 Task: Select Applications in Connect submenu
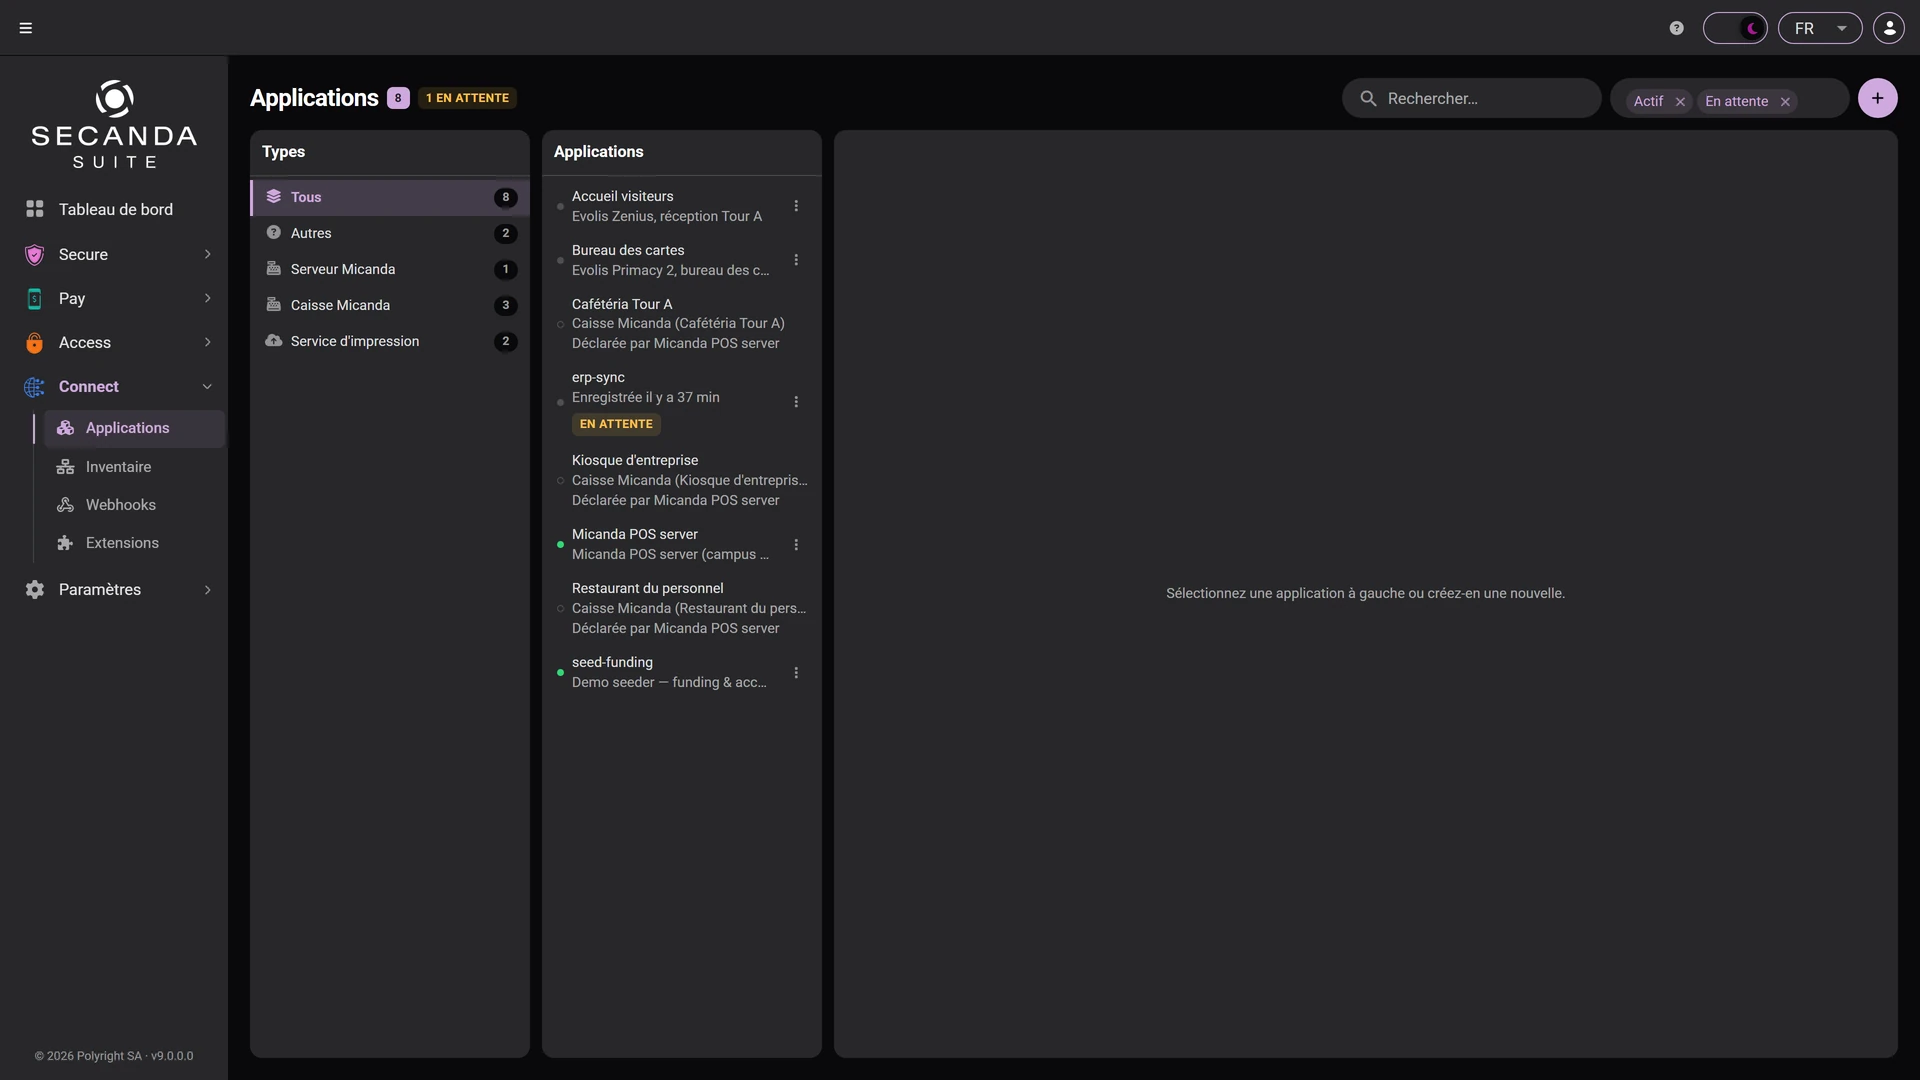point(134,428)
